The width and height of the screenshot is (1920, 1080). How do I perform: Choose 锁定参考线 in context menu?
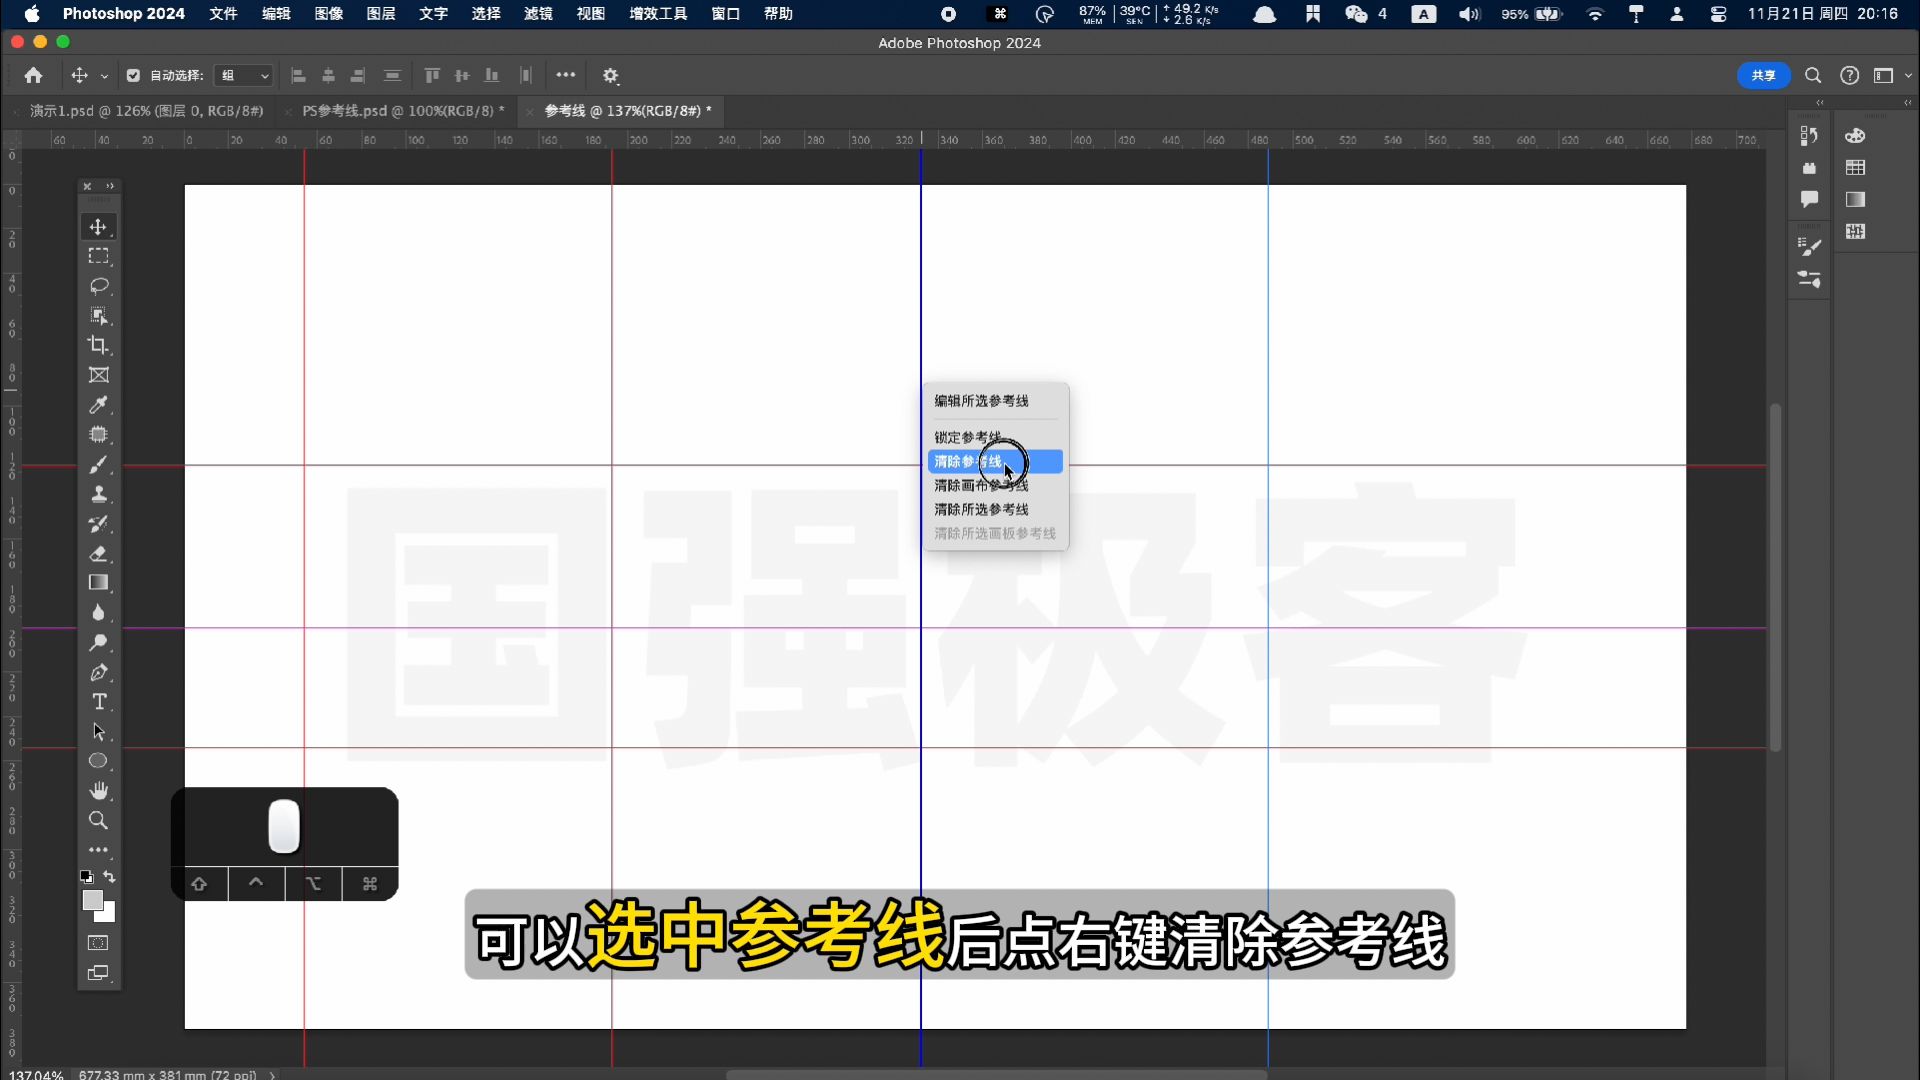click(x=968, y=437)
